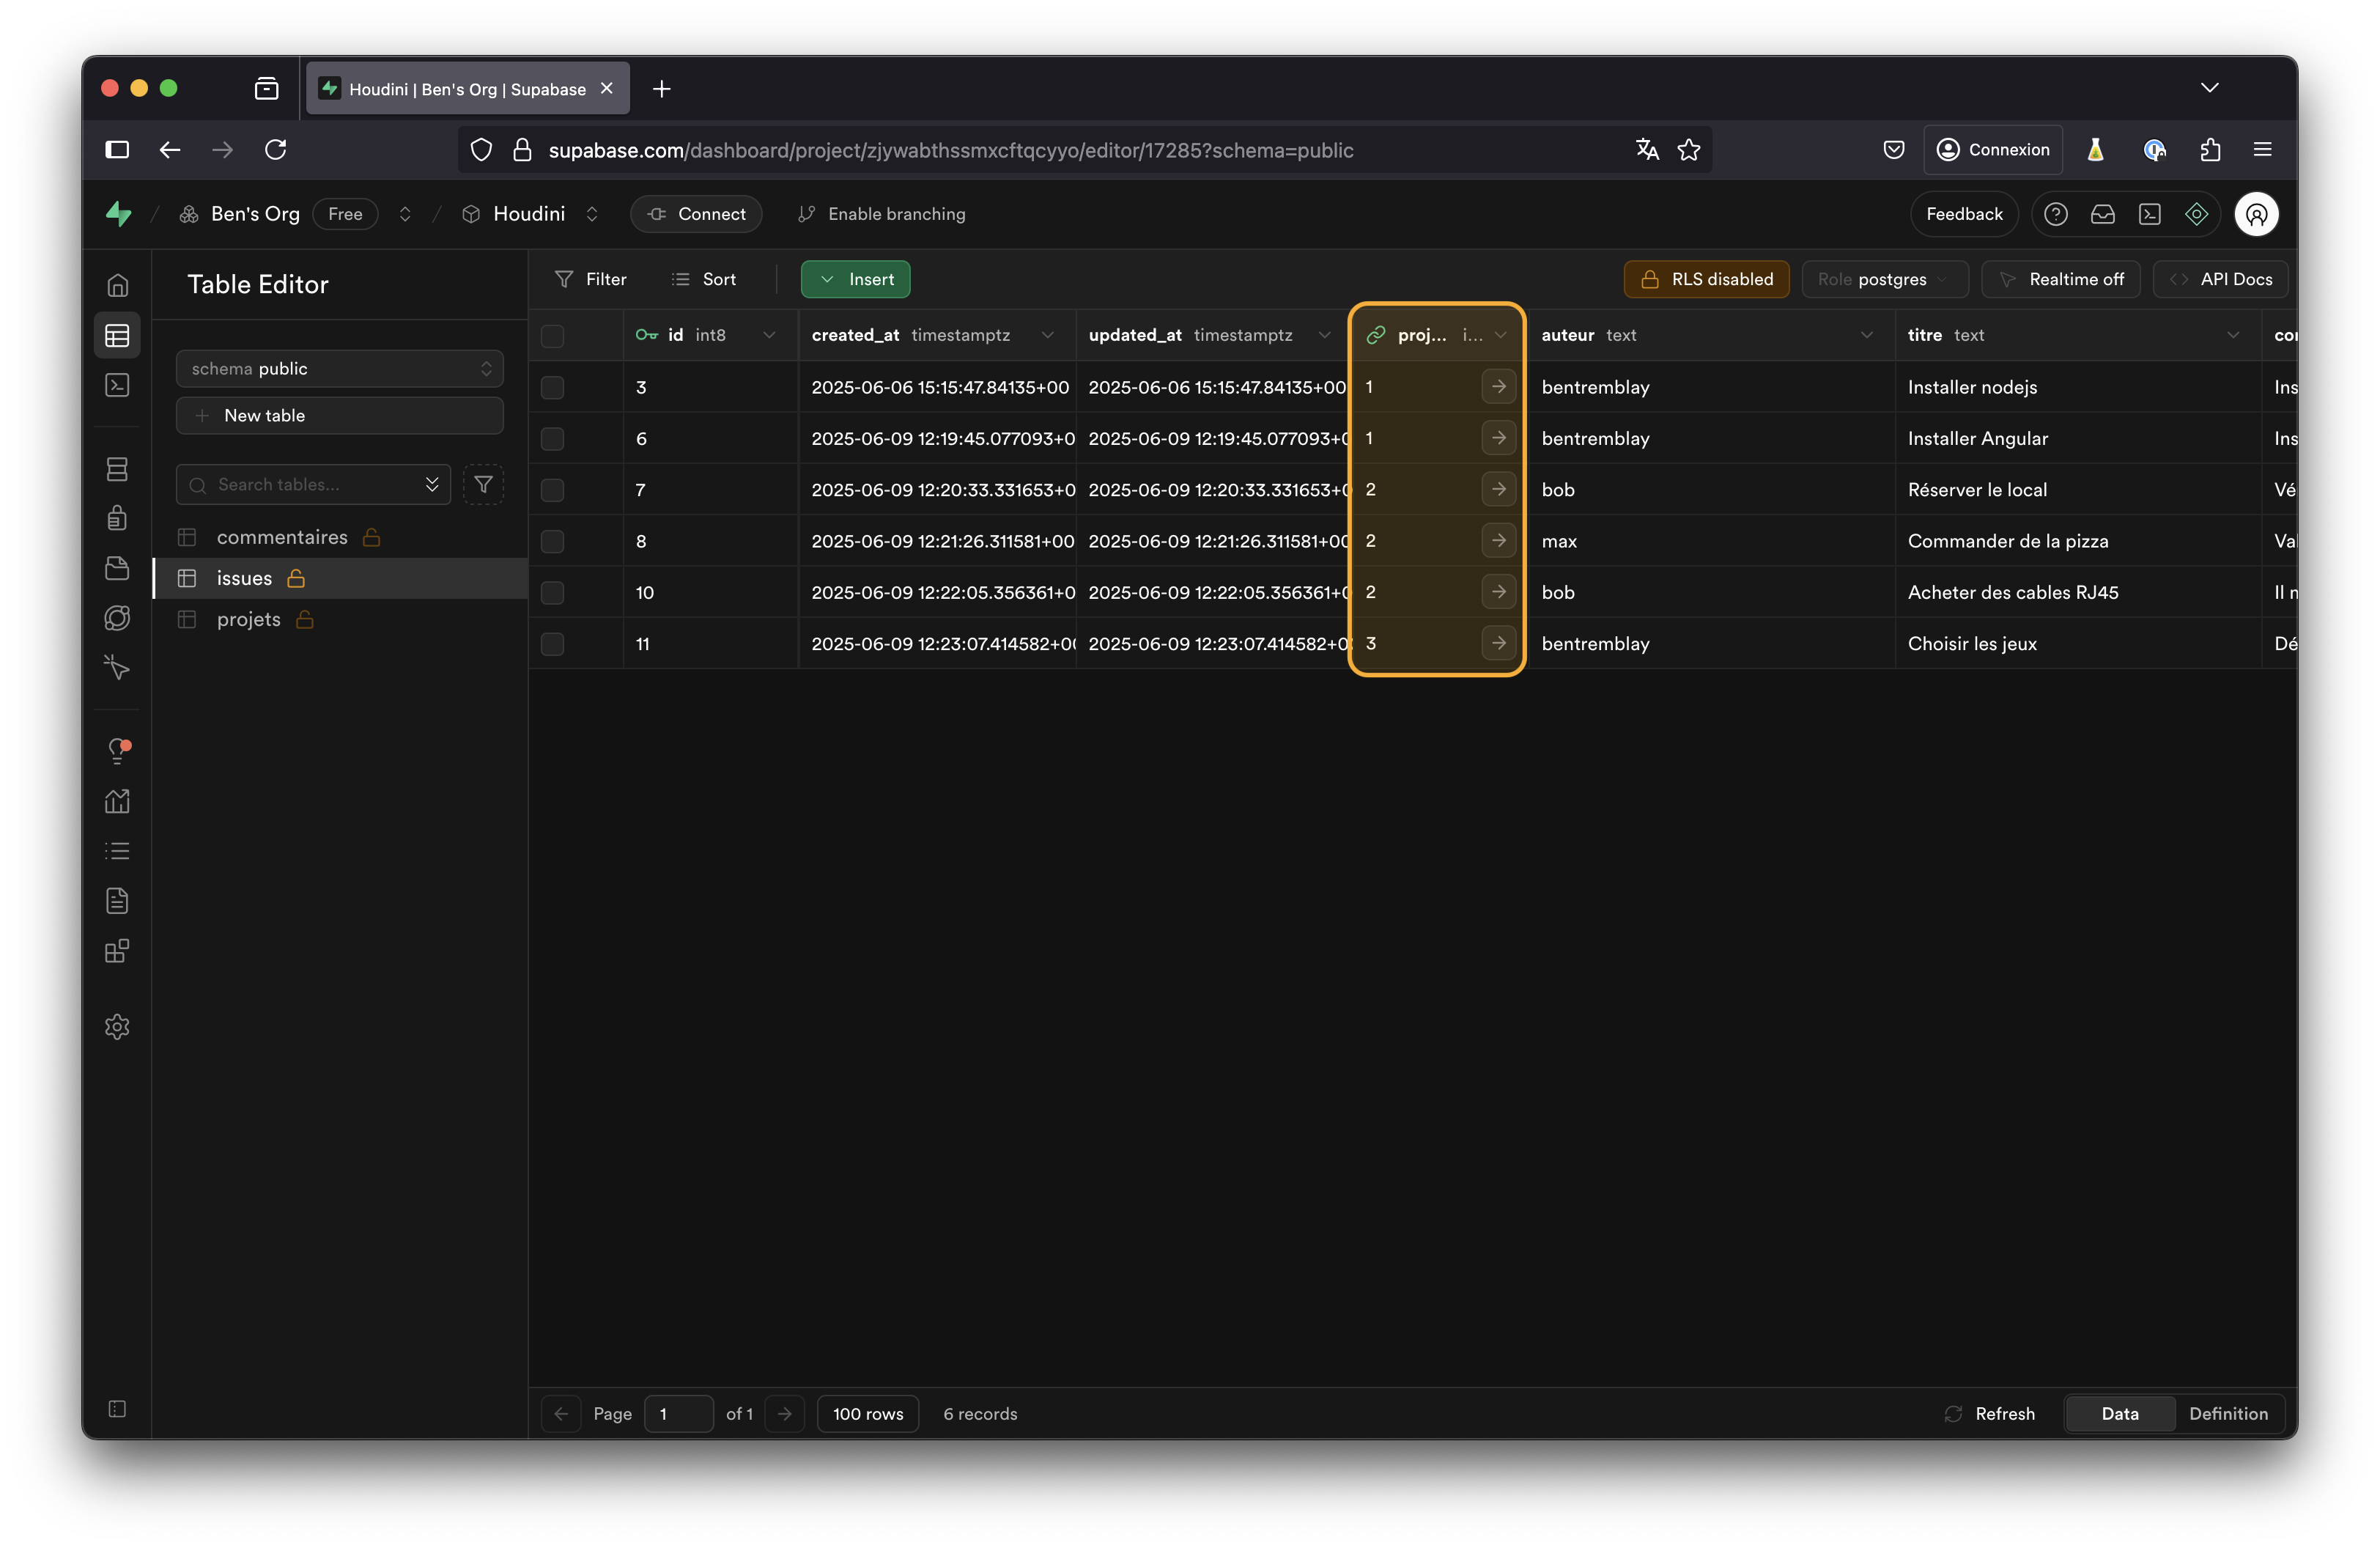Viewport: 2380px width, 1548px height.
Task: Click the Insert button
Action: [856, 279]
